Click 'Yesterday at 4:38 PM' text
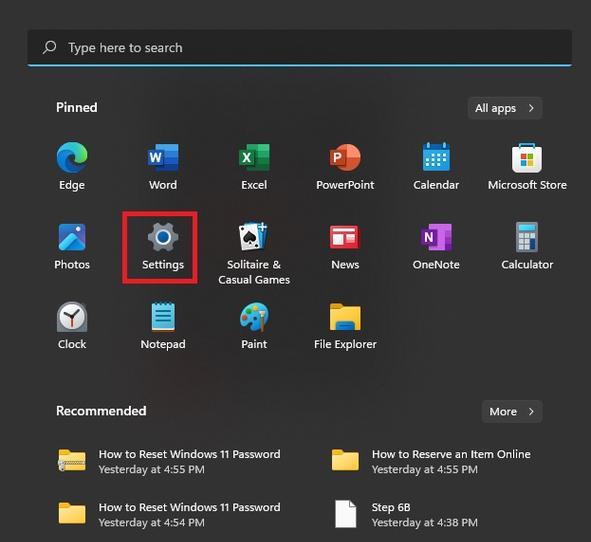The height and width of the screenshot is (542, 591). tap(425, 522)
